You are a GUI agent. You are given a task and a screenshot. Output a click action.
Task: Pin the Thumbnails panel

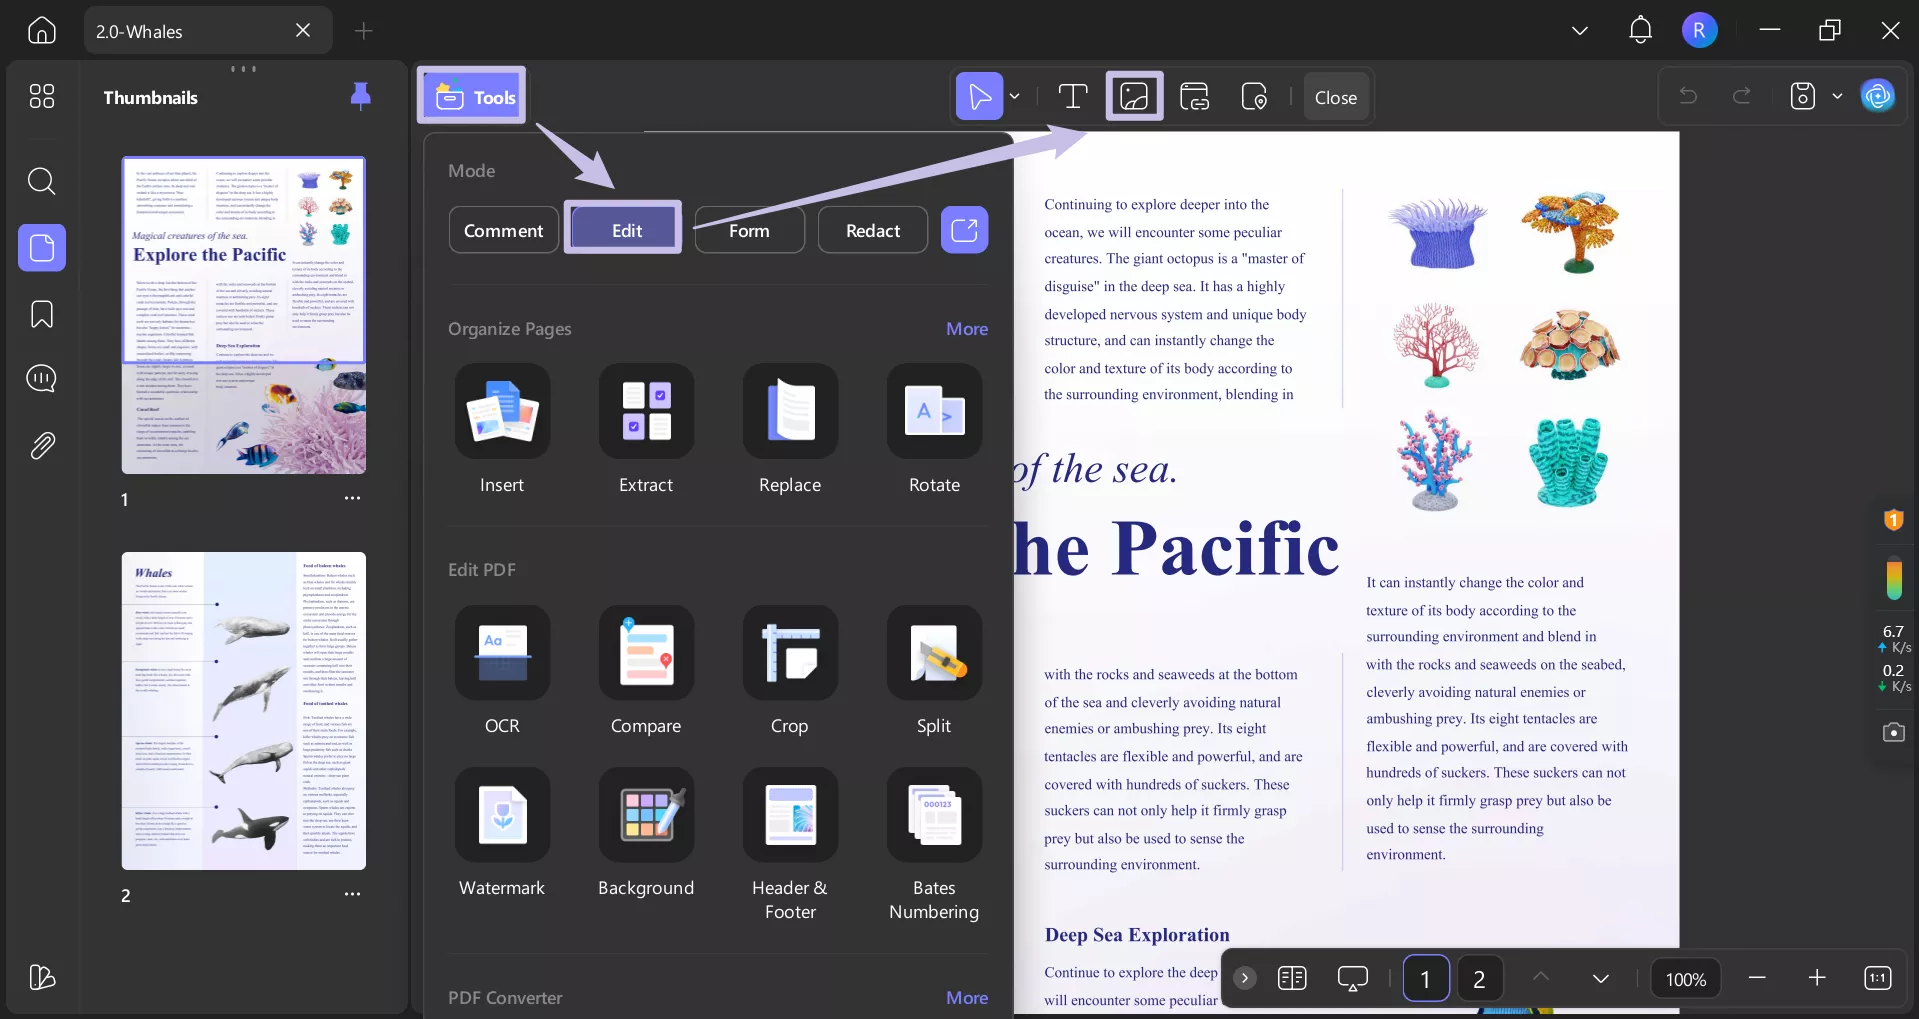[x=360, y=95]
